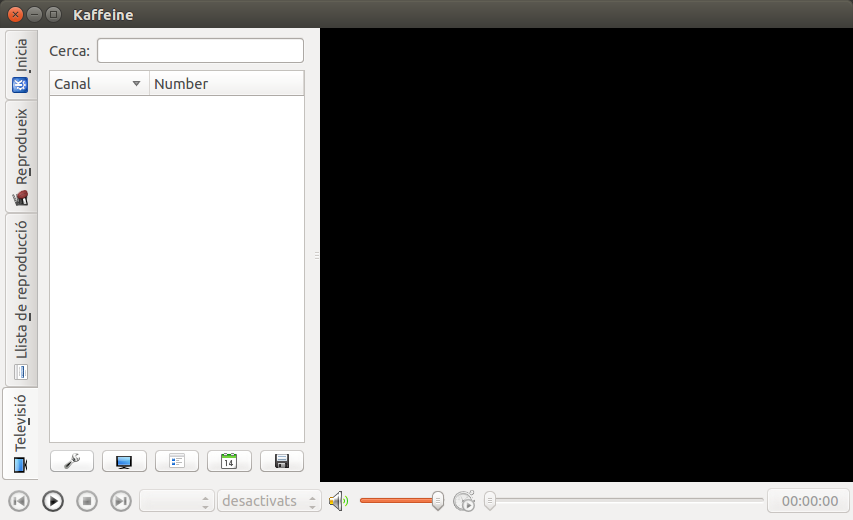This screenshot has width=853, height=520.
Task: Open the program guide calendar button
Action: pyautogui.click(x=229, y=461)
